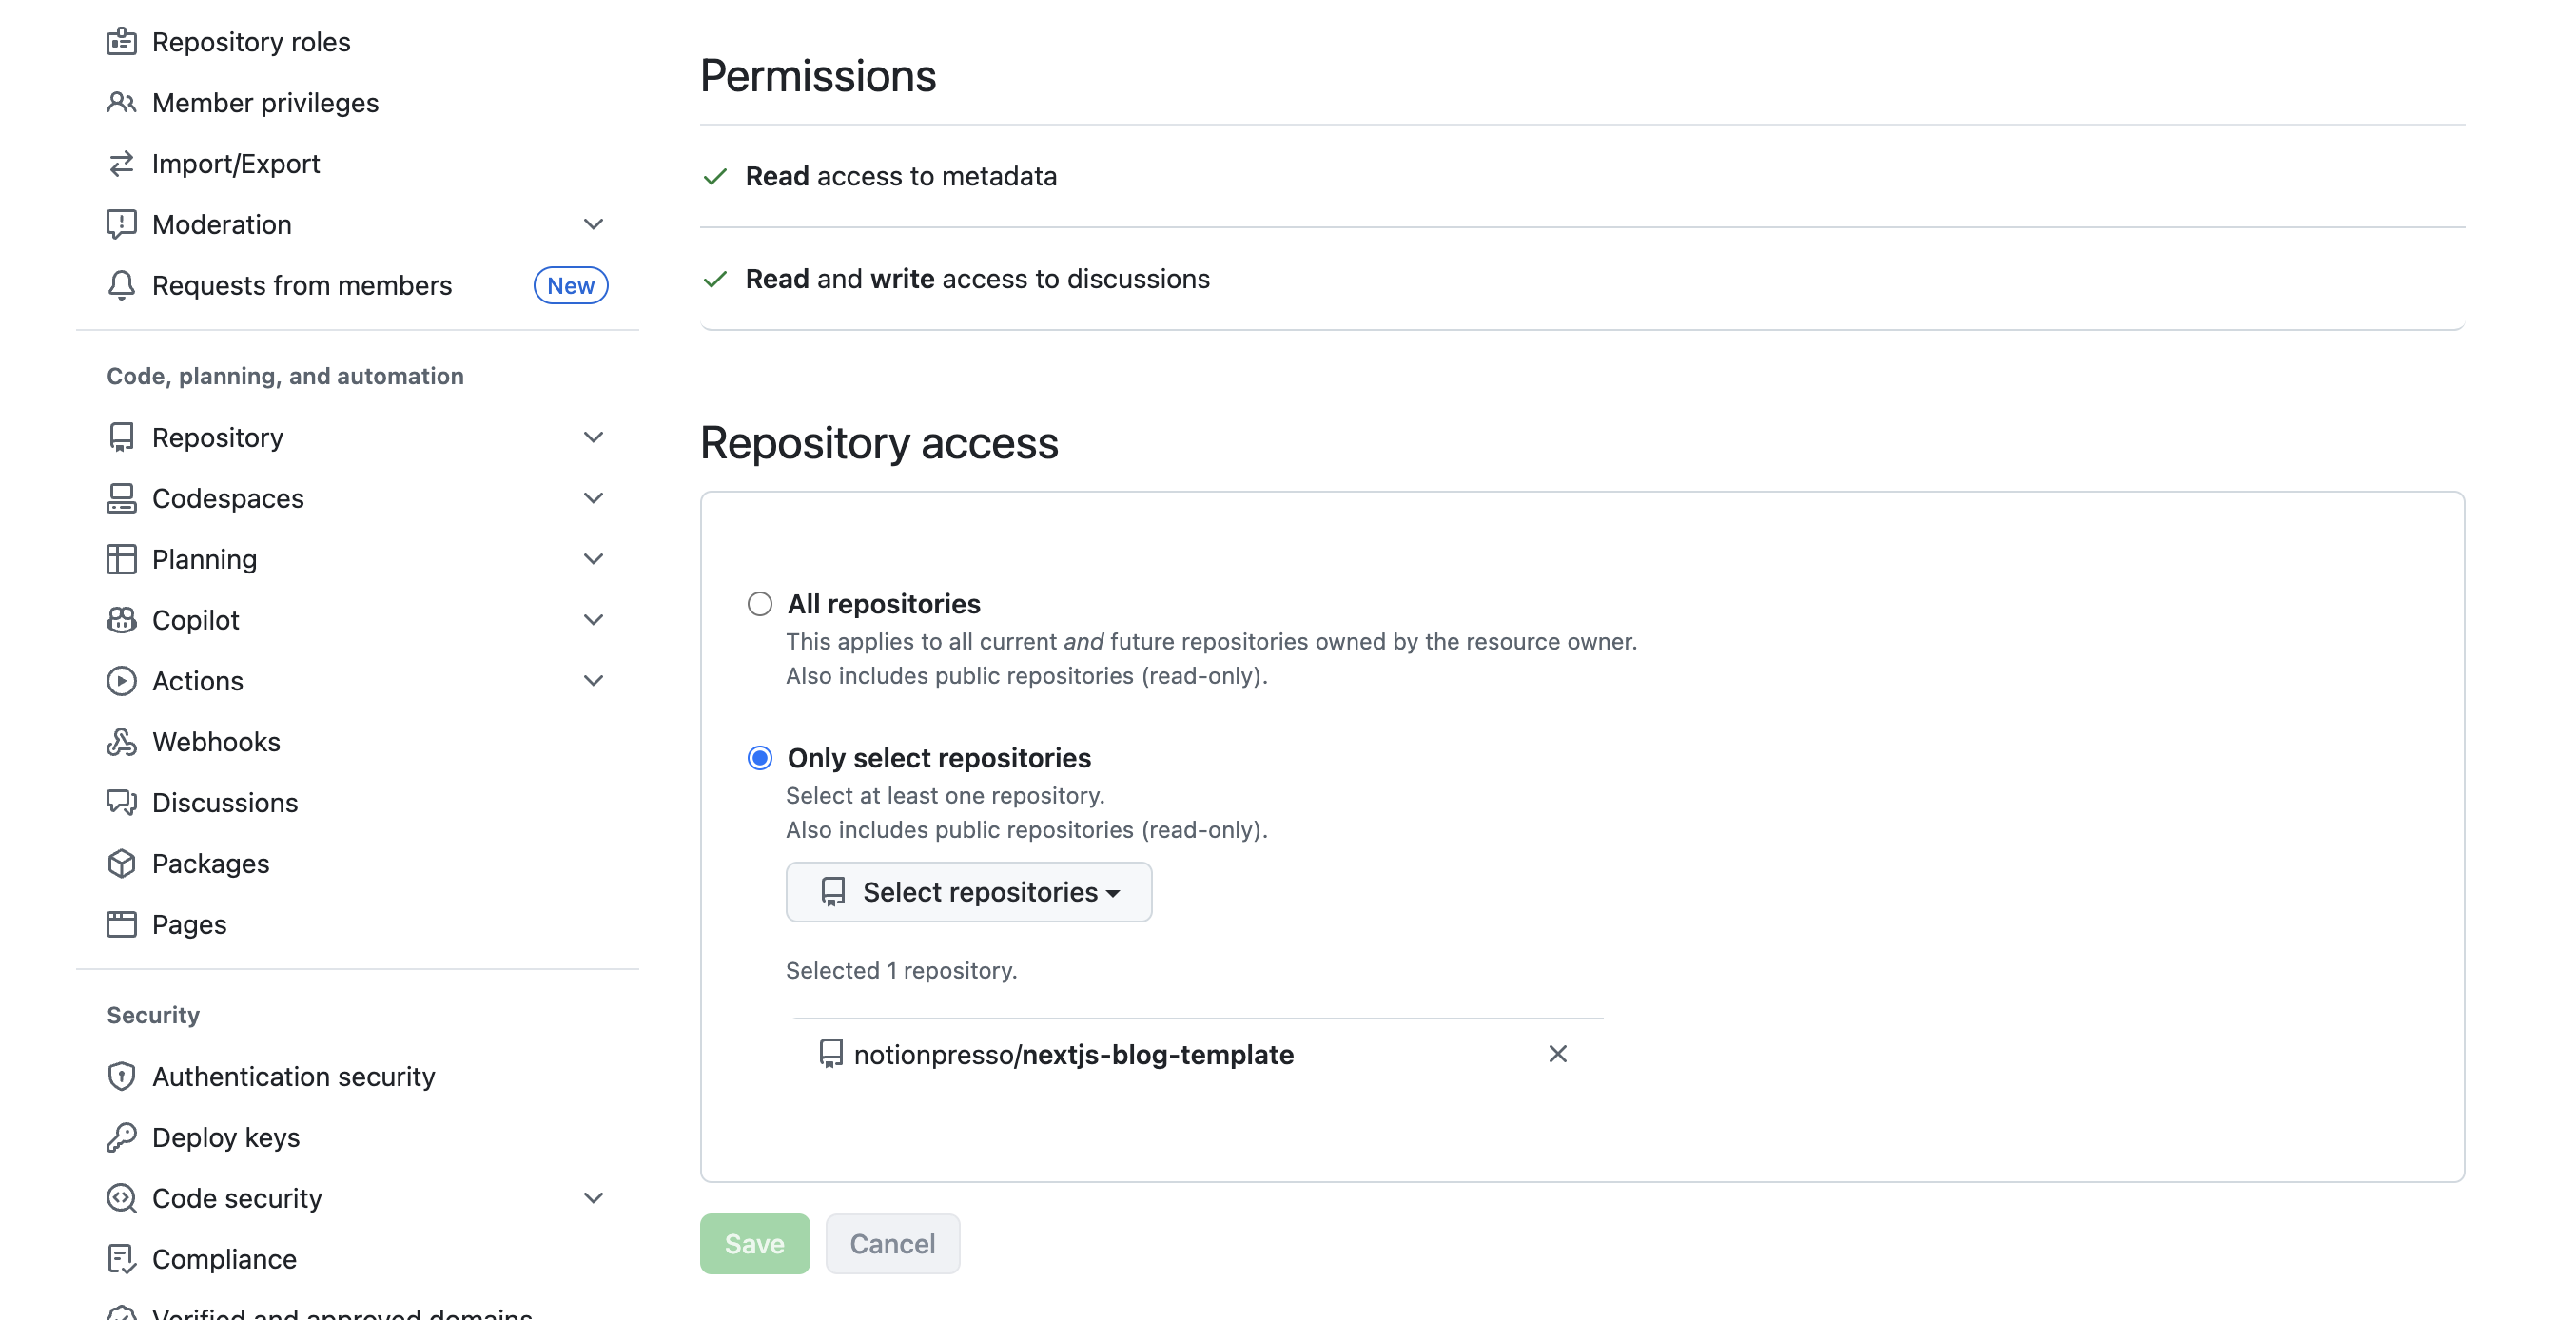Expand the Moderation section chevron
Image resolution: width=2576 pixels, height=1320 pixels.
click(593, 224)
